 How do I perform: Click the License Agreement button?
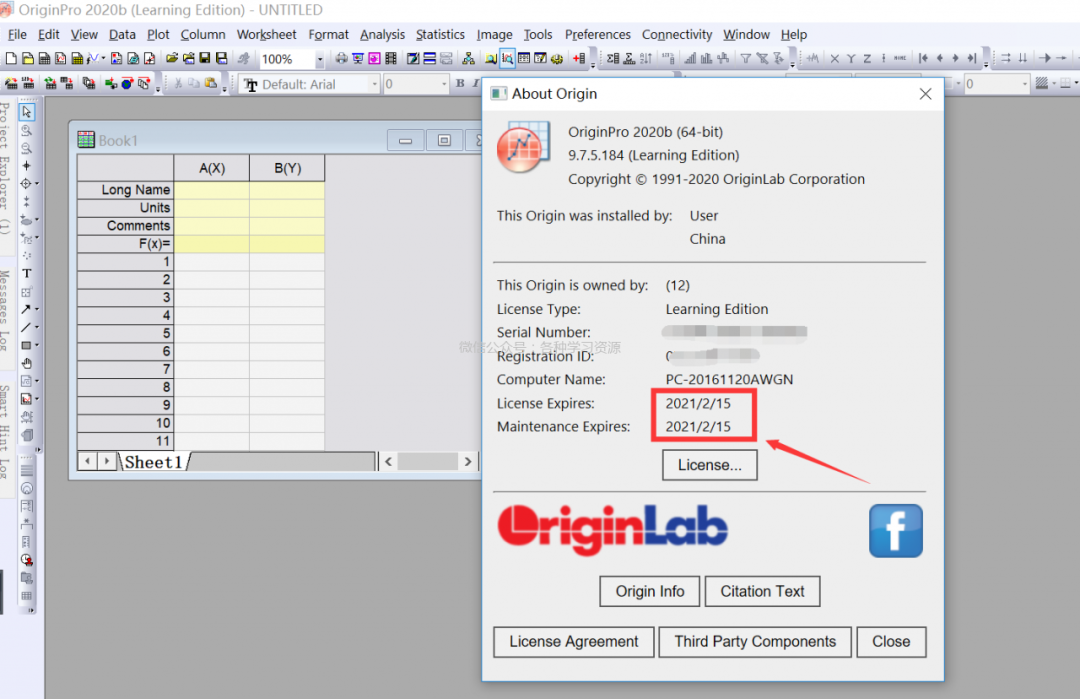coord(574,642)
